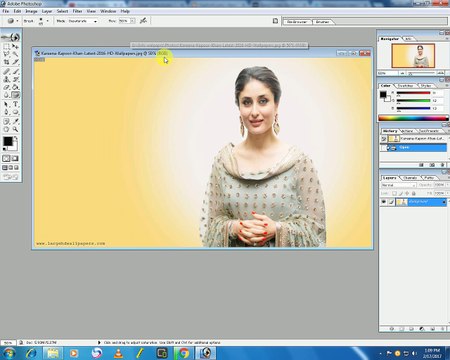Switch to the Swatches tab
Screen dimensions: 450x360
(x=406, y=86)
